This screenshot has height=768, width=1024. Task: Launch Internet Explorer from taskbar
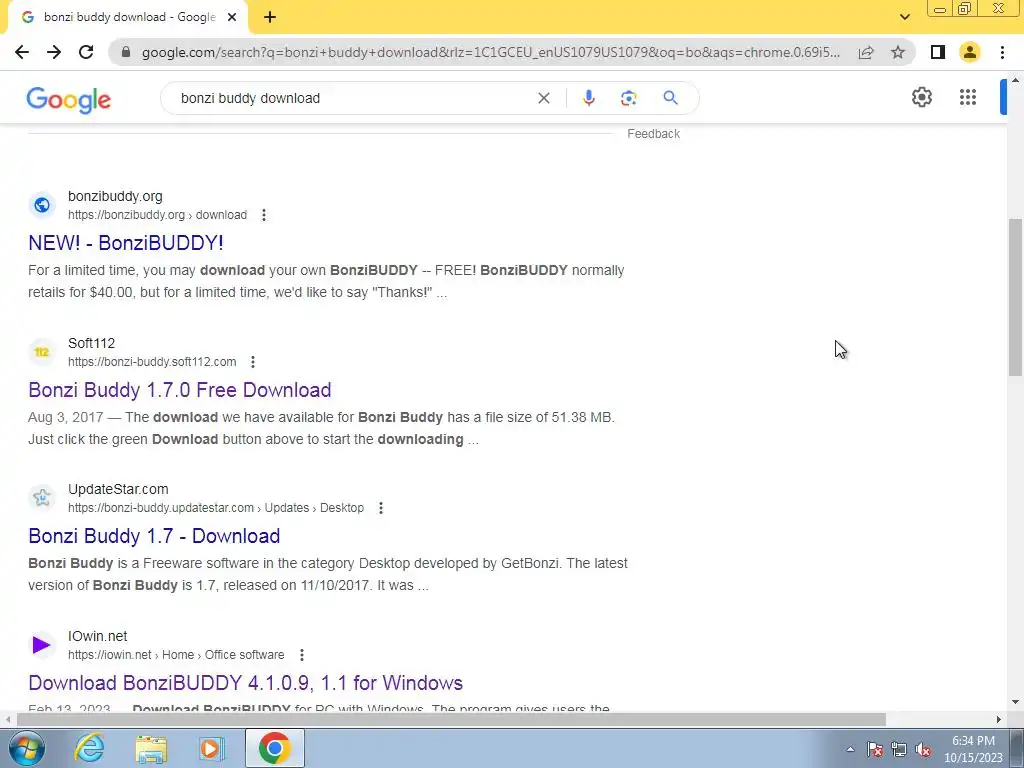click(x=89, y=748)
